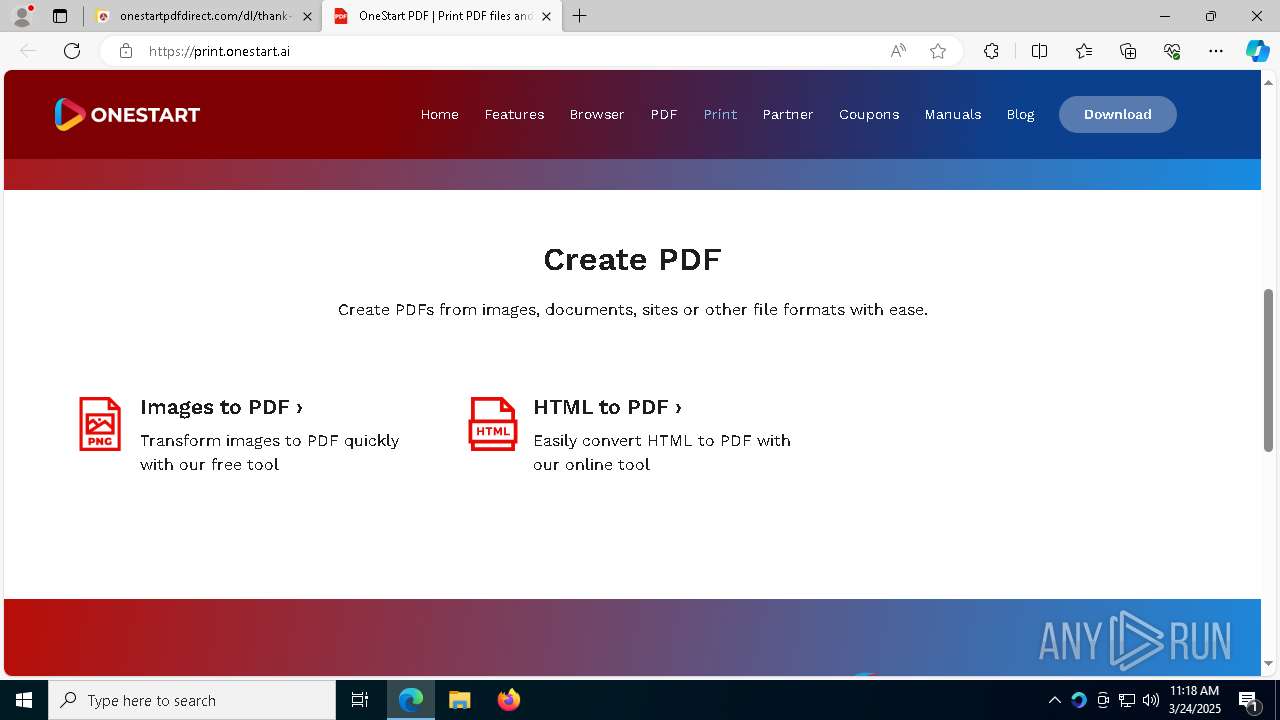Open Browser essentials heart icon
The height and width of the screenshot is (720, 1280).
(1172, 51)
